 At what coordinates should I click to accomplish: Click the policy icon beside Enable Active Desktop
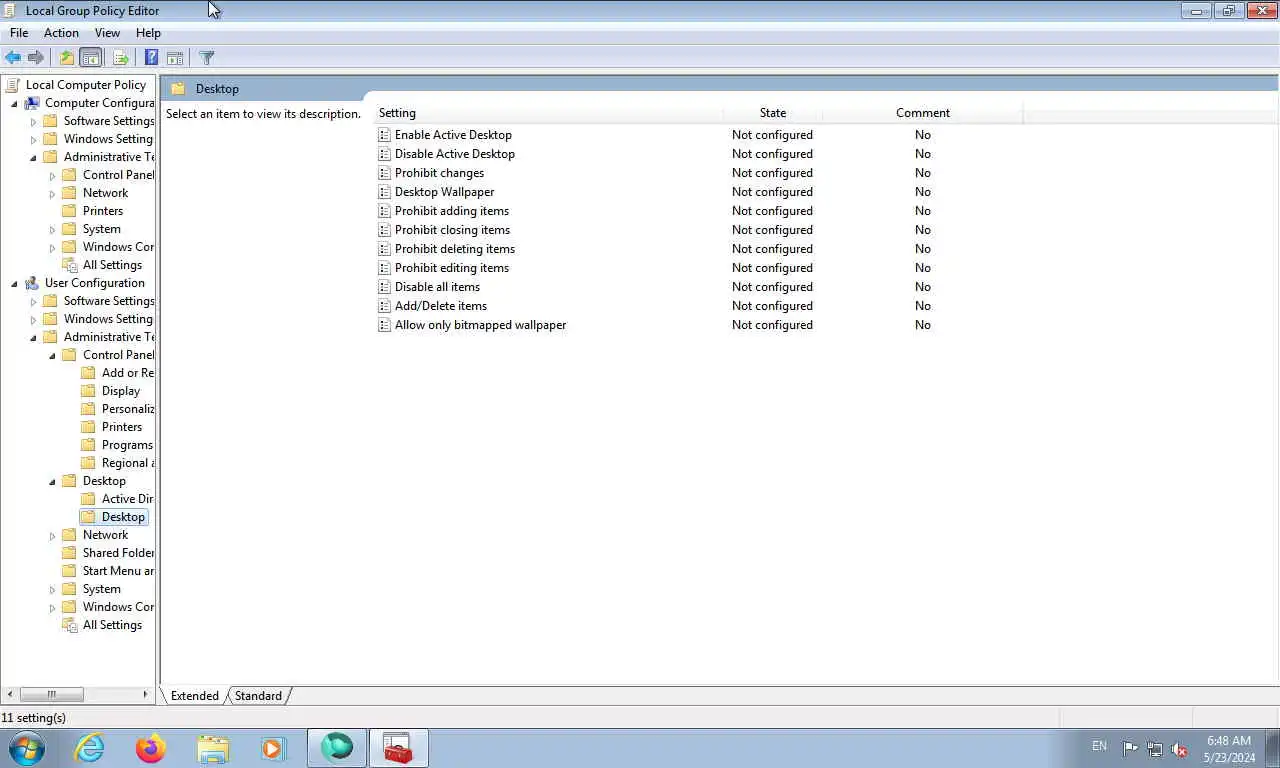pyautogui.click(x=384, y=135)
